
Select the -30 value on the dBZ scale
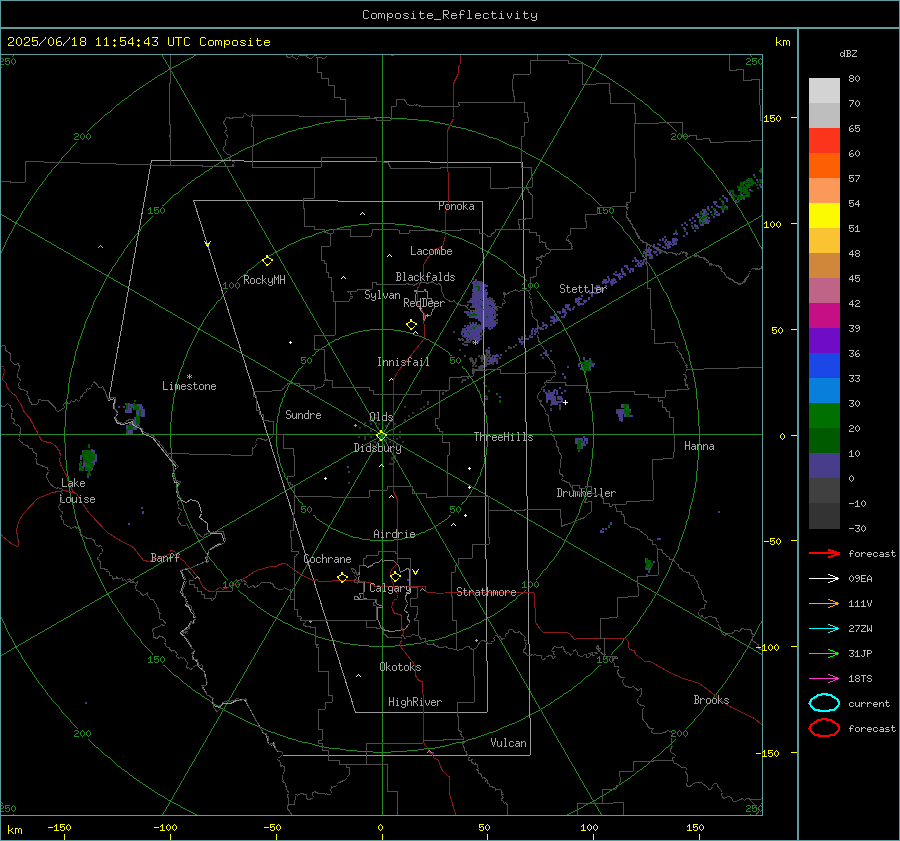[x=857, y=528]
